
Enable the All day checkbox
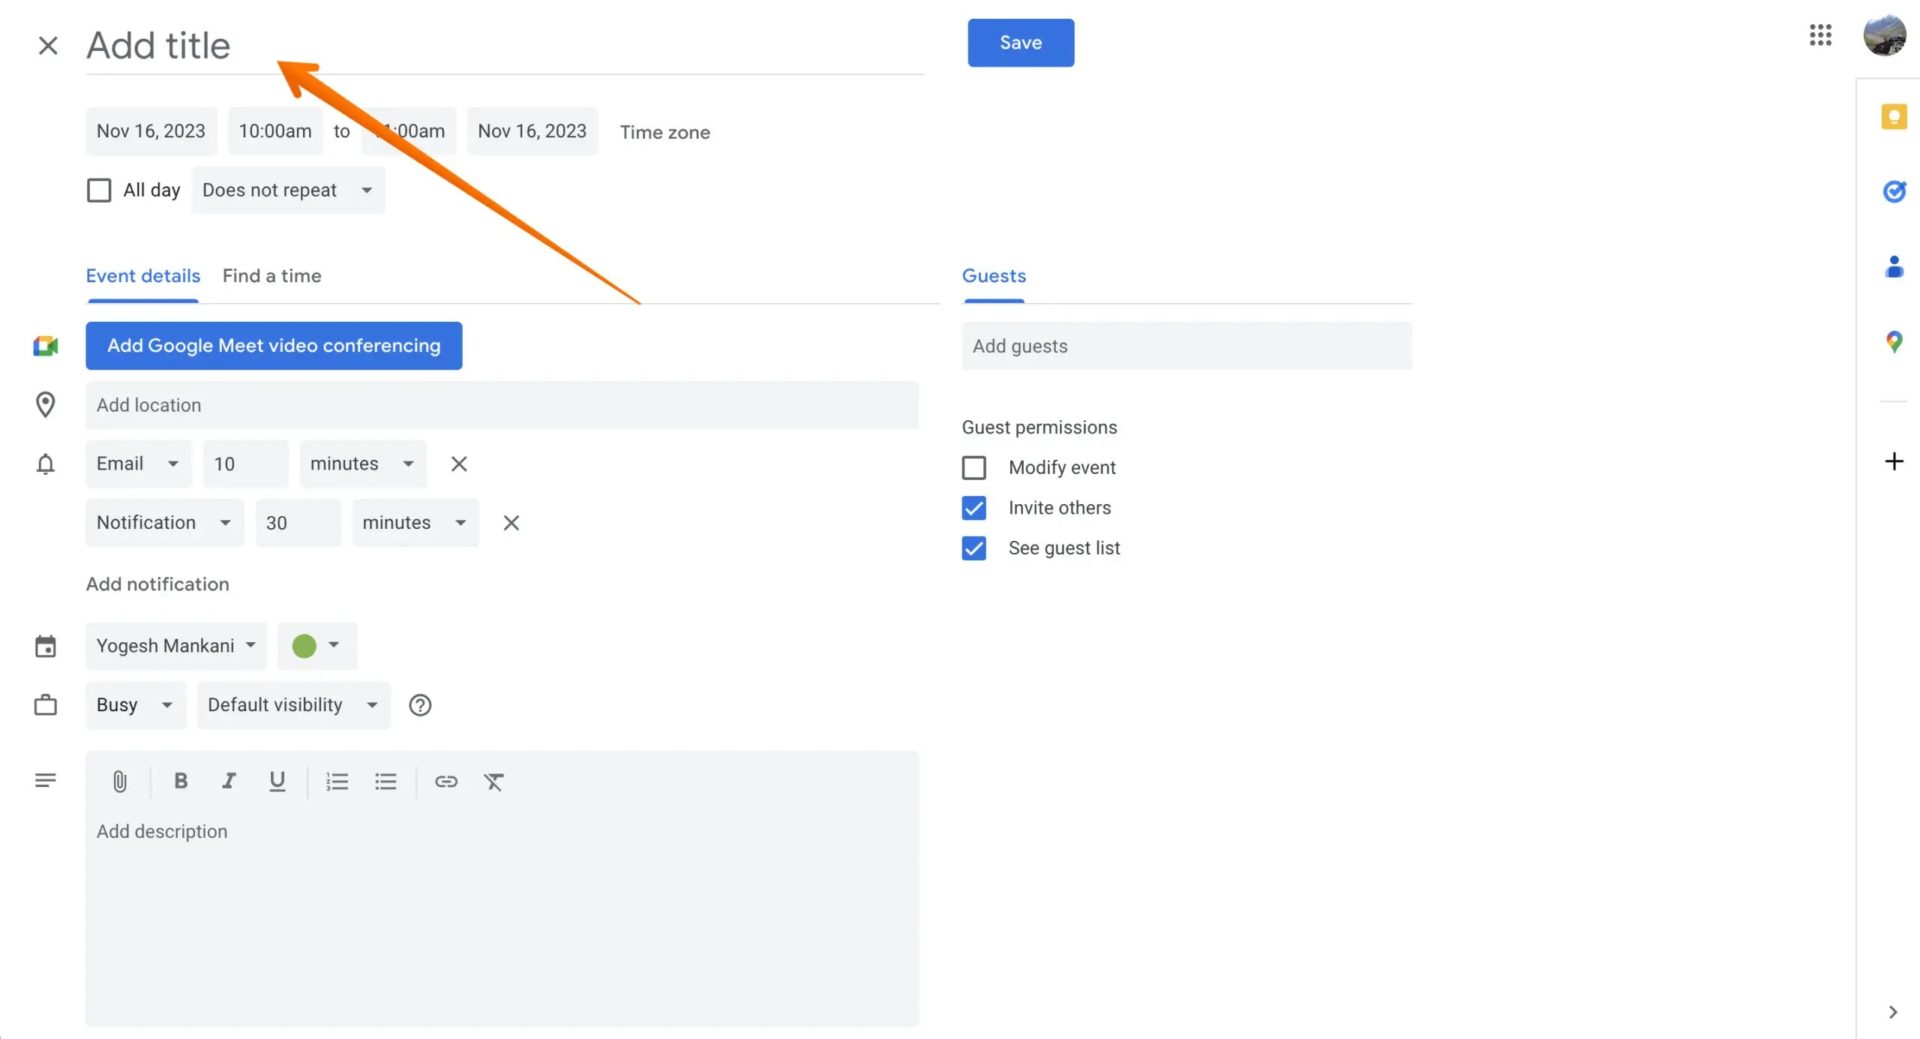(99, 190)
